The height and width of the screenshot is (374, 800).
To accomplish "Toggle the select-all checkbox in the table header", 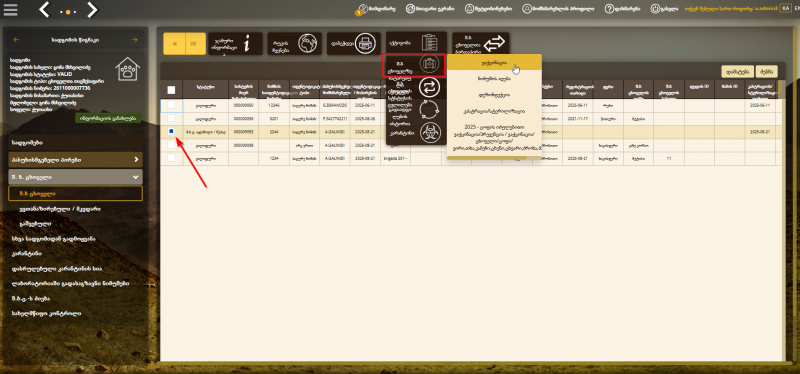I will tap(171, 90).
